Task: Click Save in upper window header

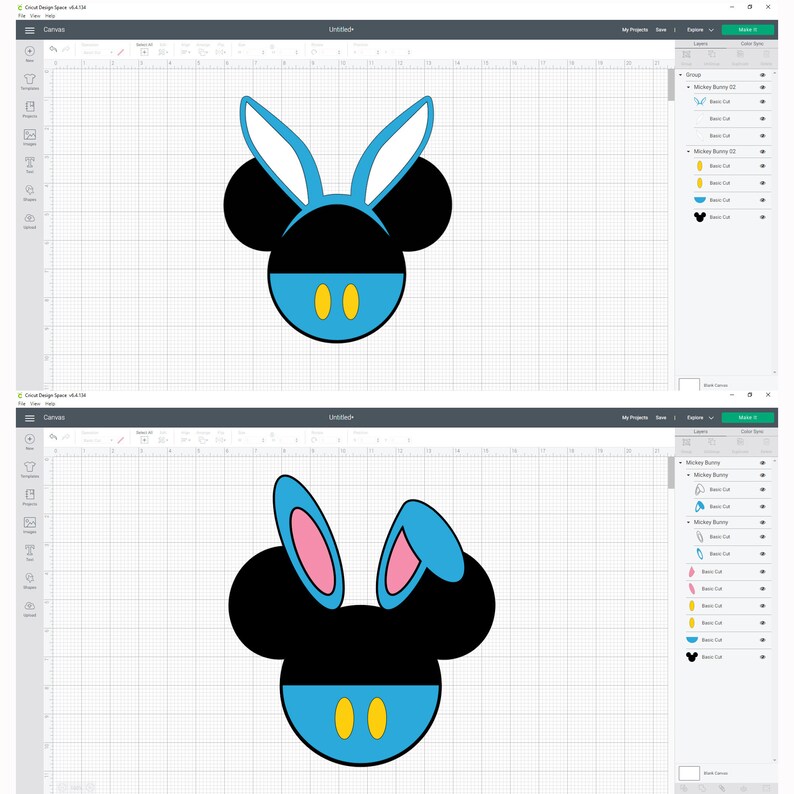Action: (x=661, y=30)
